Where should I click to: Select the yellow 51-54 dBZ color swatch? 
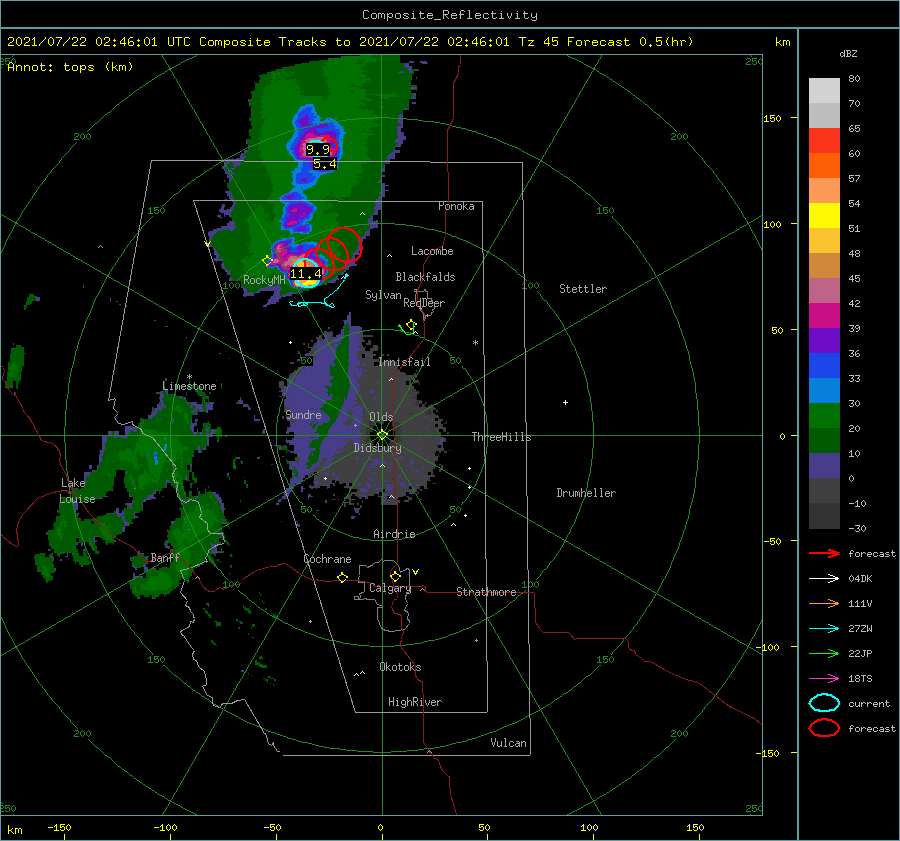pos(824,215)
